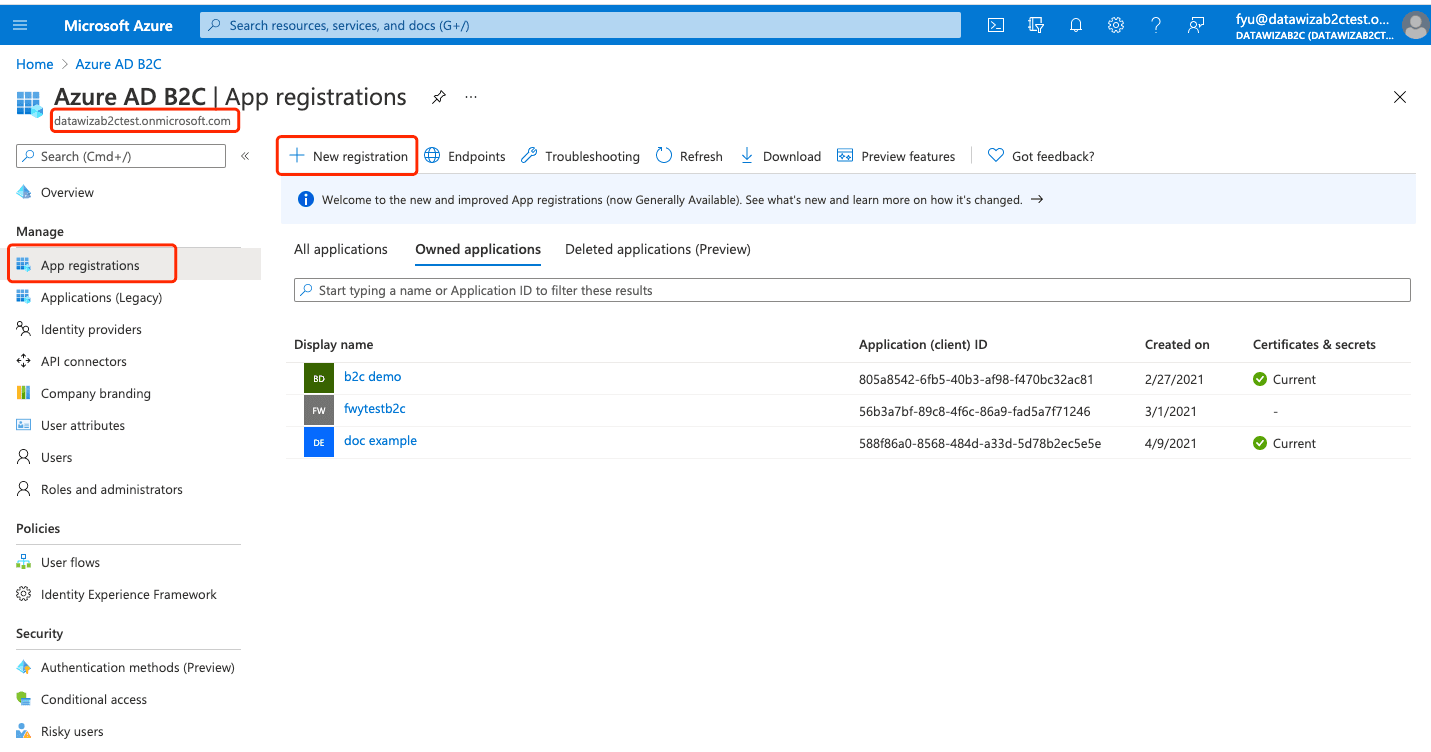The width and height of the screenshot is (1431, 752).
Task: Click the user account avatar
Action: (x=1415, y=25)
